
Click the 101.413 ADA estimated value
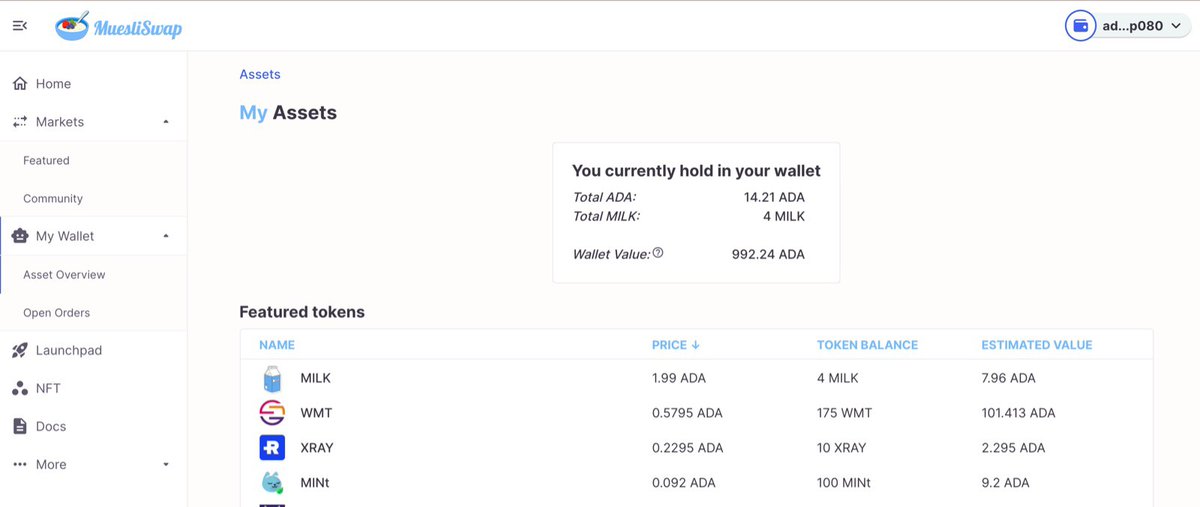coord(1019,413)
